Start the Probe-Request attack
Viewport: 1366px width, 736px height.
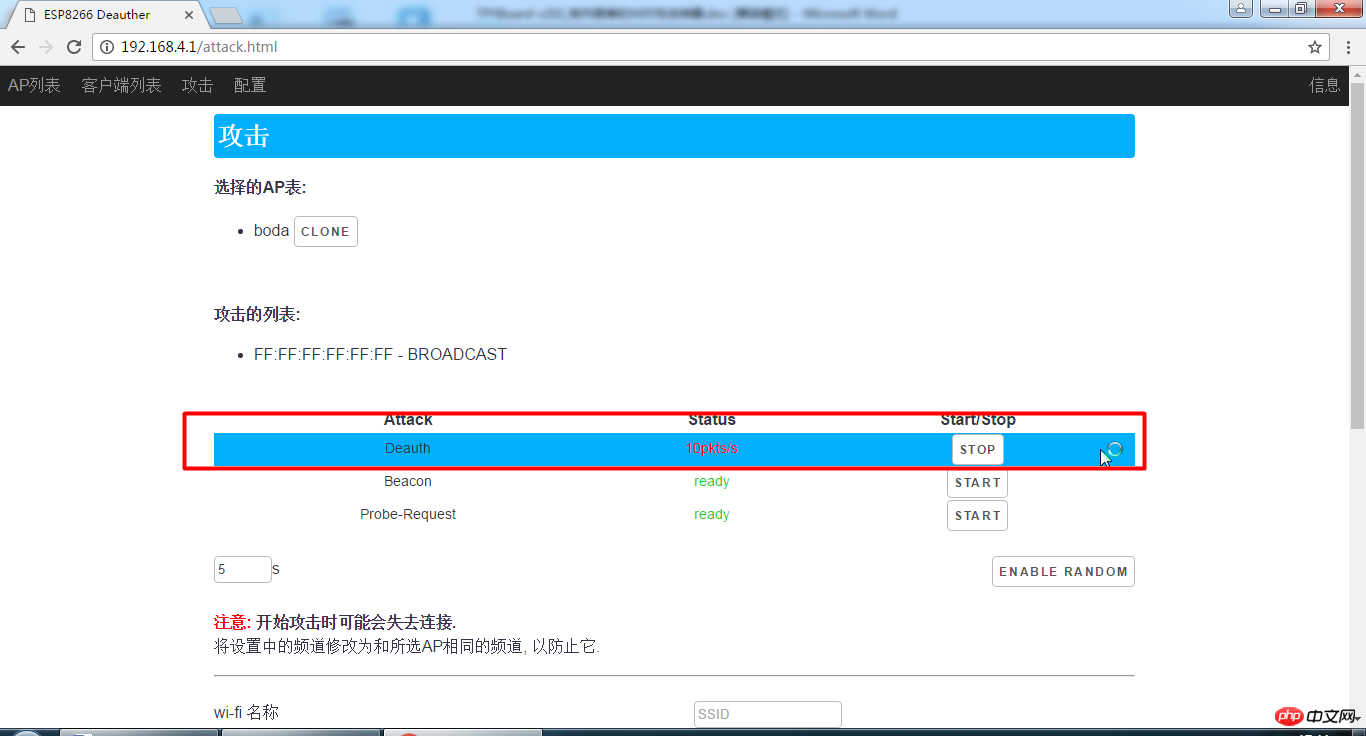point(977,516)
